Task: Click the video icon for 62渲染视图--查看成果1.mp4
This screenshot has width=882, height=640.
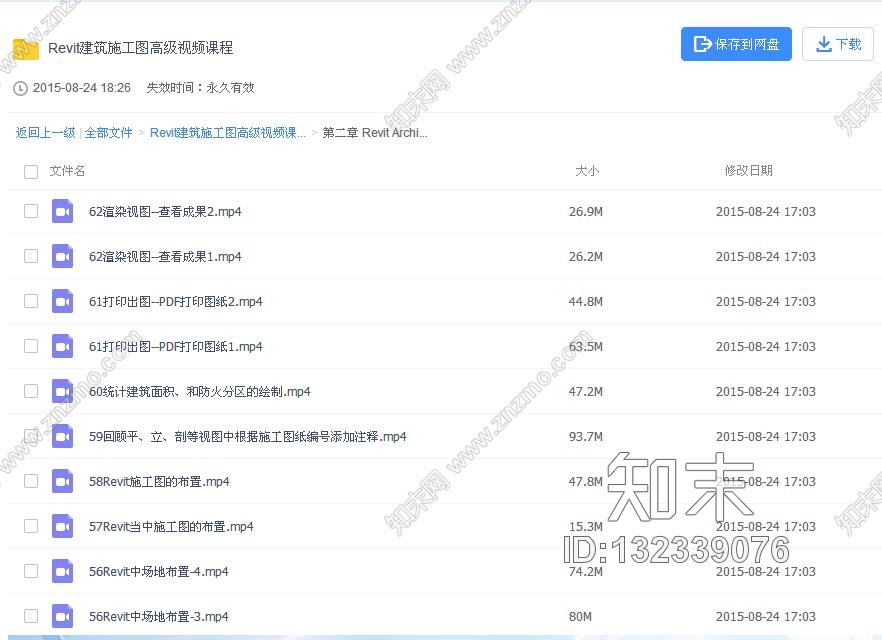Action: coord(62,256)
